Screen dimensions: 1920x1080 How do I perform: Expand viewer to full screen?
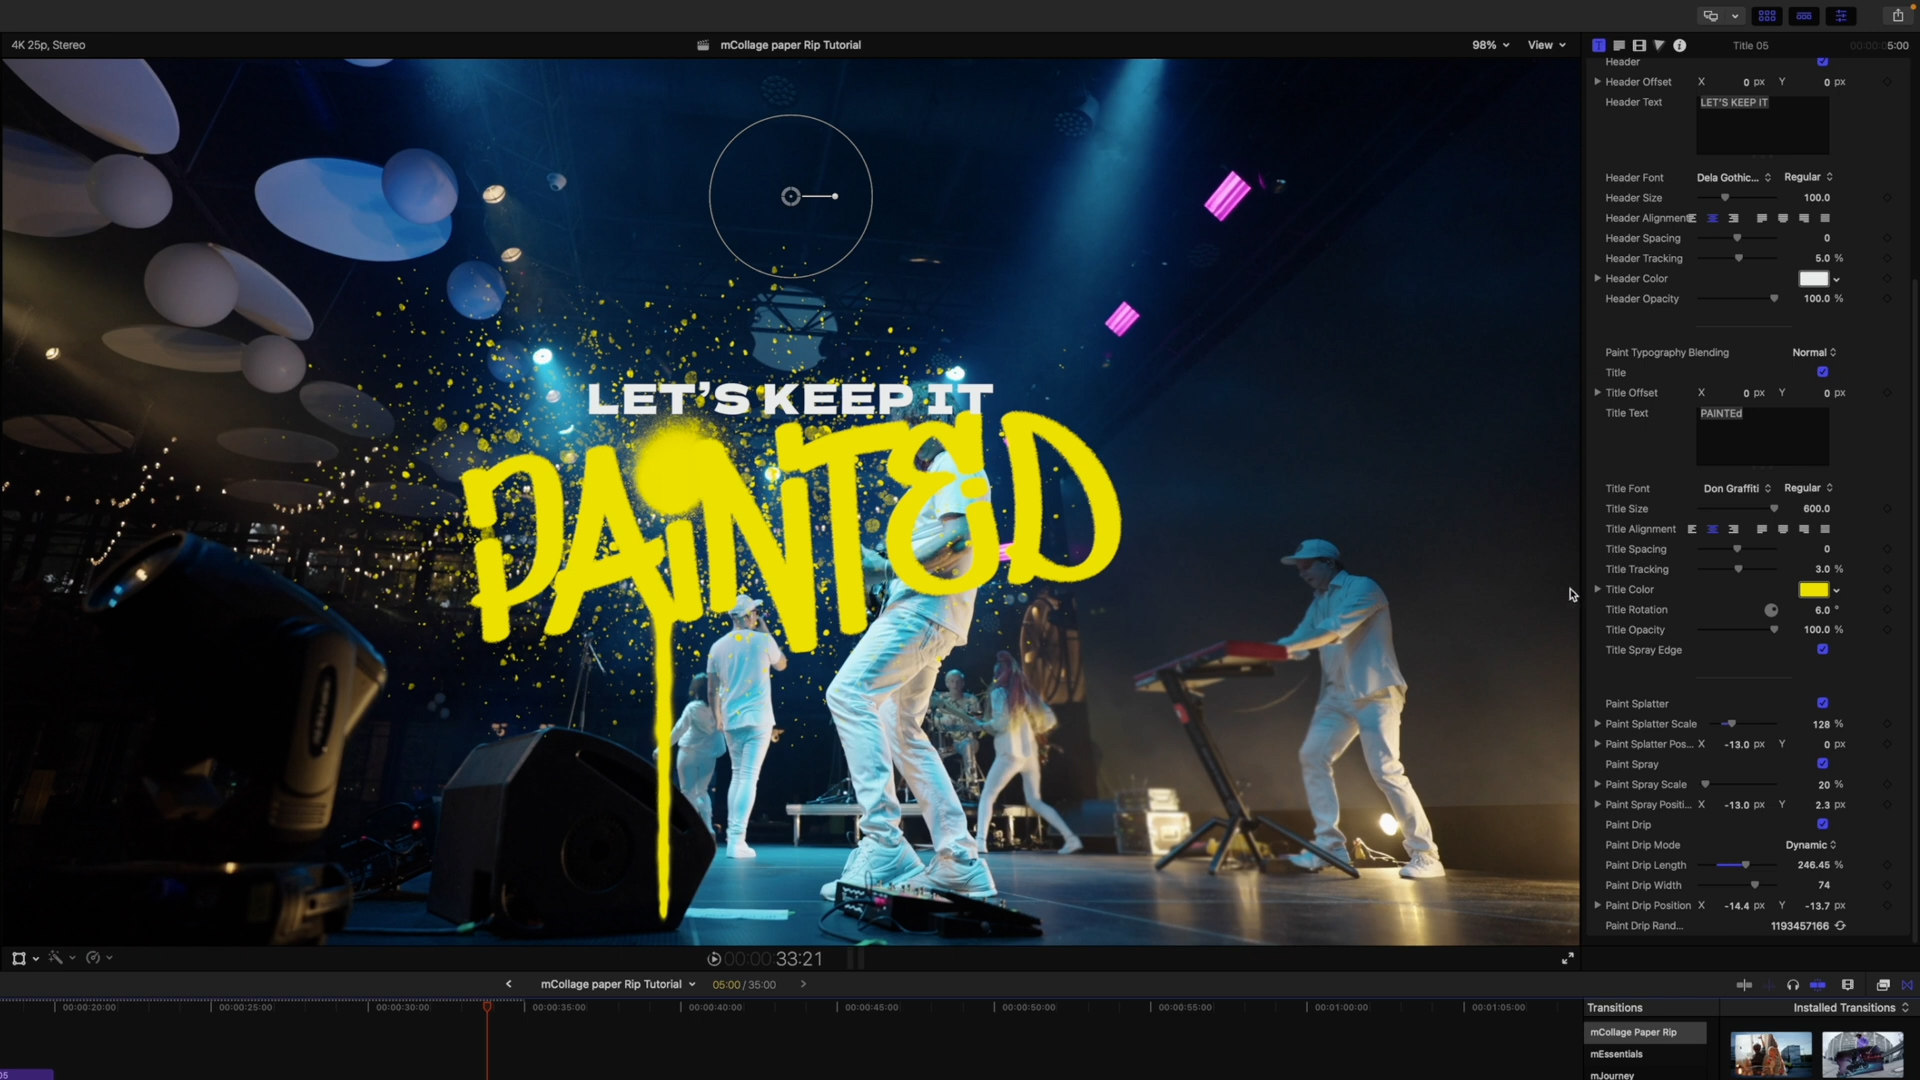pyautogui.click(x=1568, y=958)
